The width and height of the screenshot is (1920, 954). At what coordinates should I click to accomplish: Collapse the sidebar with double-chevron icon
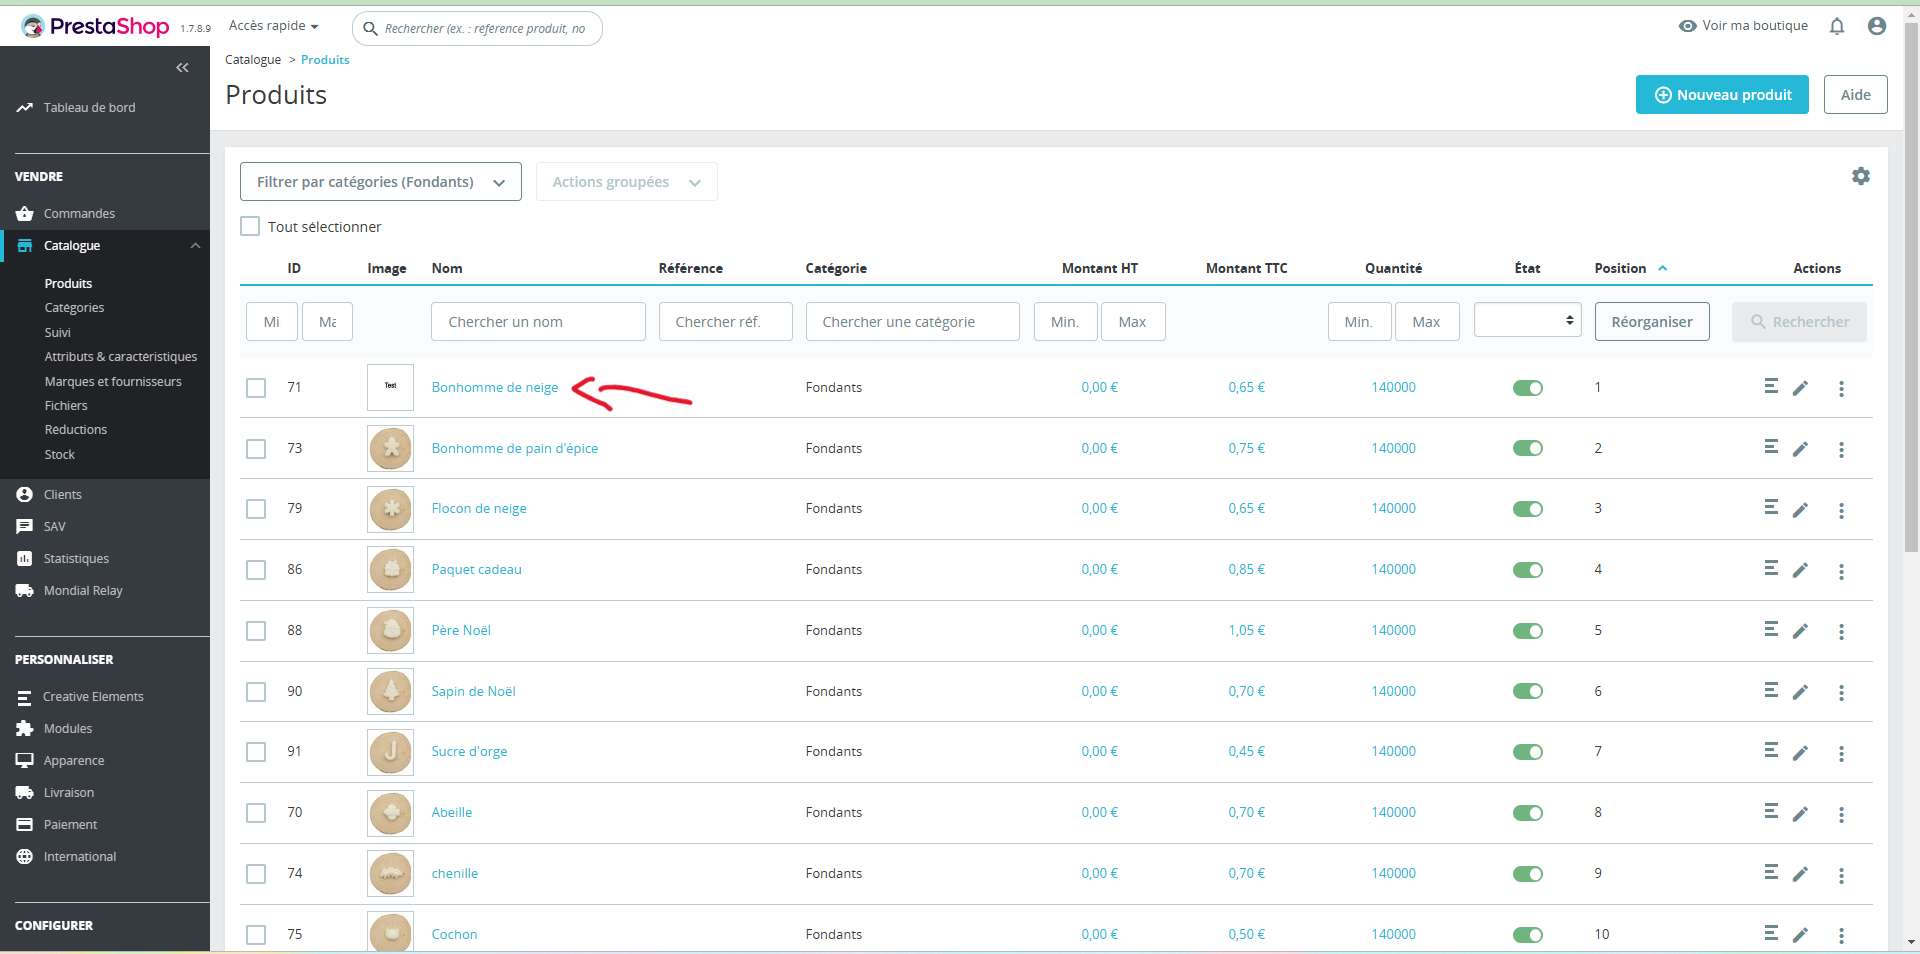coord(182,68)
